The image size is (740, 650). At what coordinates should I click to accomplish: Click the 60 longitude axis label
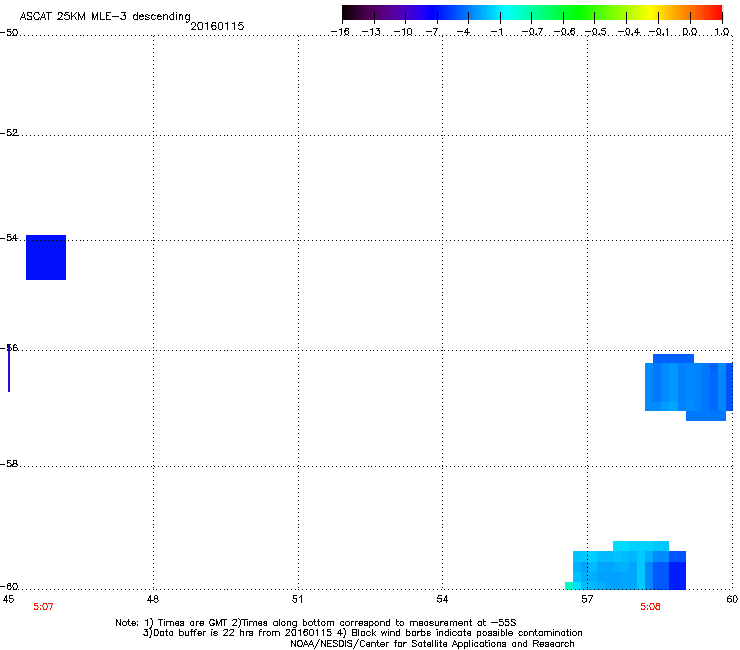732,599
